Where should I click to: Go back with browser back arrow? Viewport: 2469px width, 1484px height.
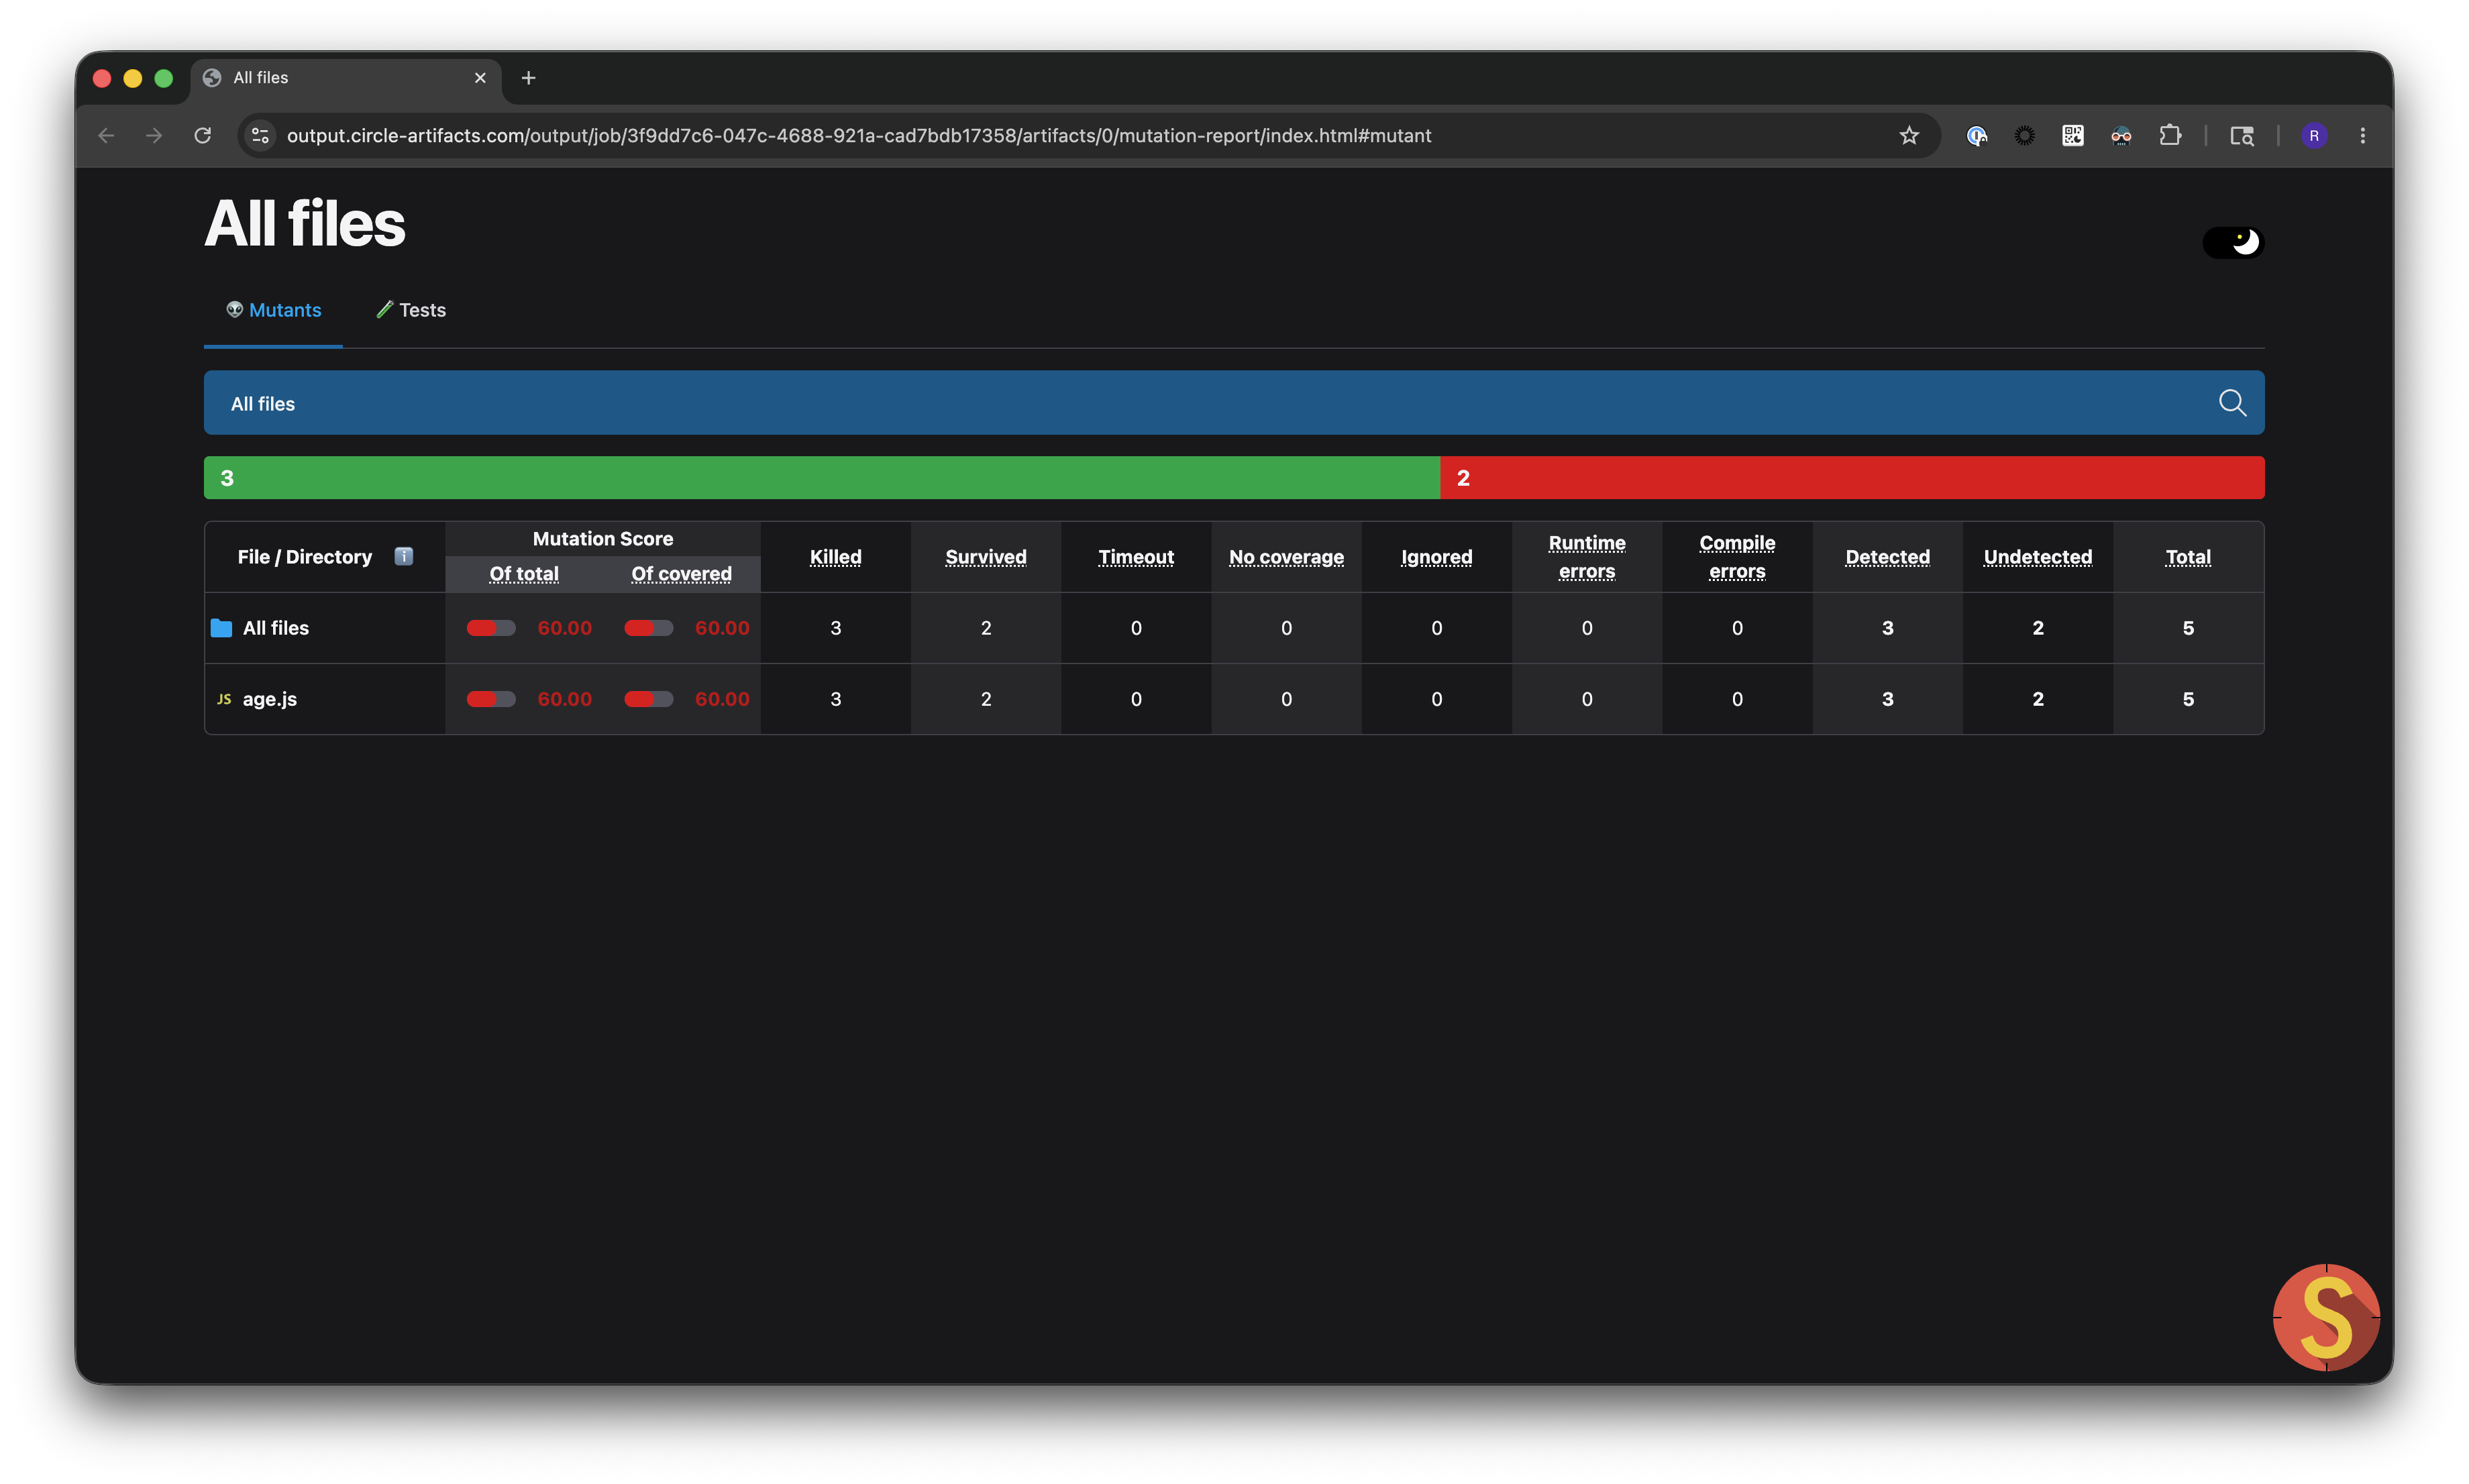(106, 135)
